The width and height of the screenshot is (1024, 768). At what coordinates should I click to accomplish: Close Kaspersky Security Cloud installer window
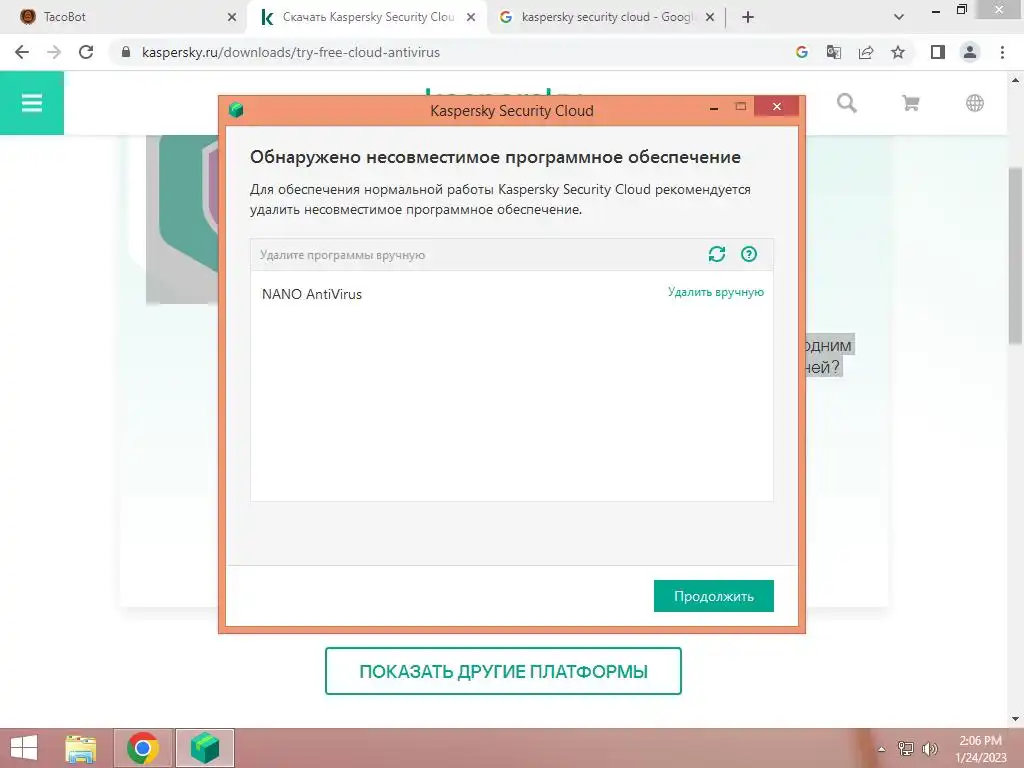[776, 106]
